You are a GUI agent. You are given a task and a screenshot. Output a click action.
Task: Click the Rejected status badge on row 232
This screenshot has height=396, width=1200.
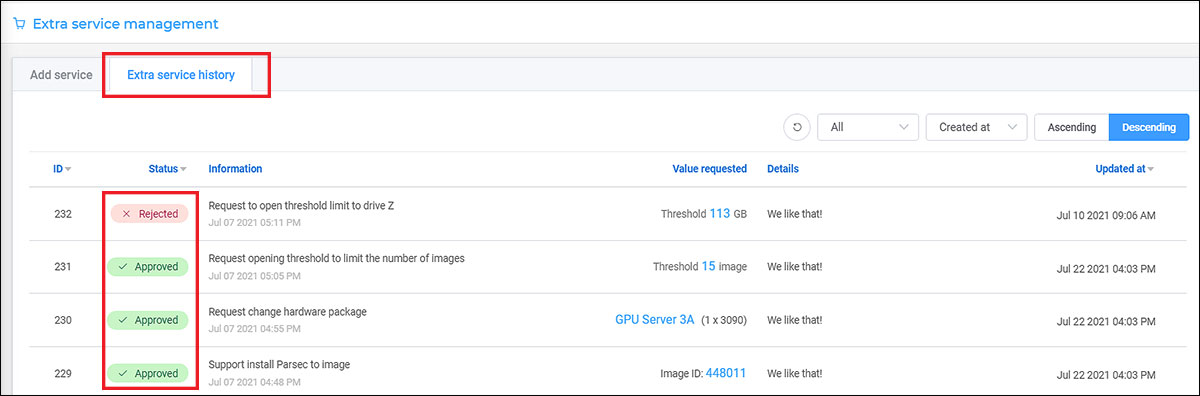(148, 213)
